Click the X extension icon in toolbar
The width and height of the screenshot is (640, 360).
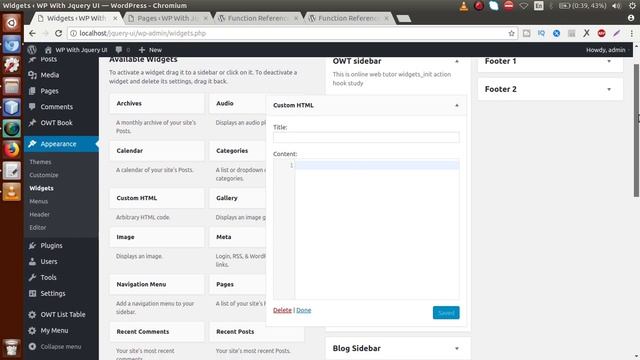[587, 33]
